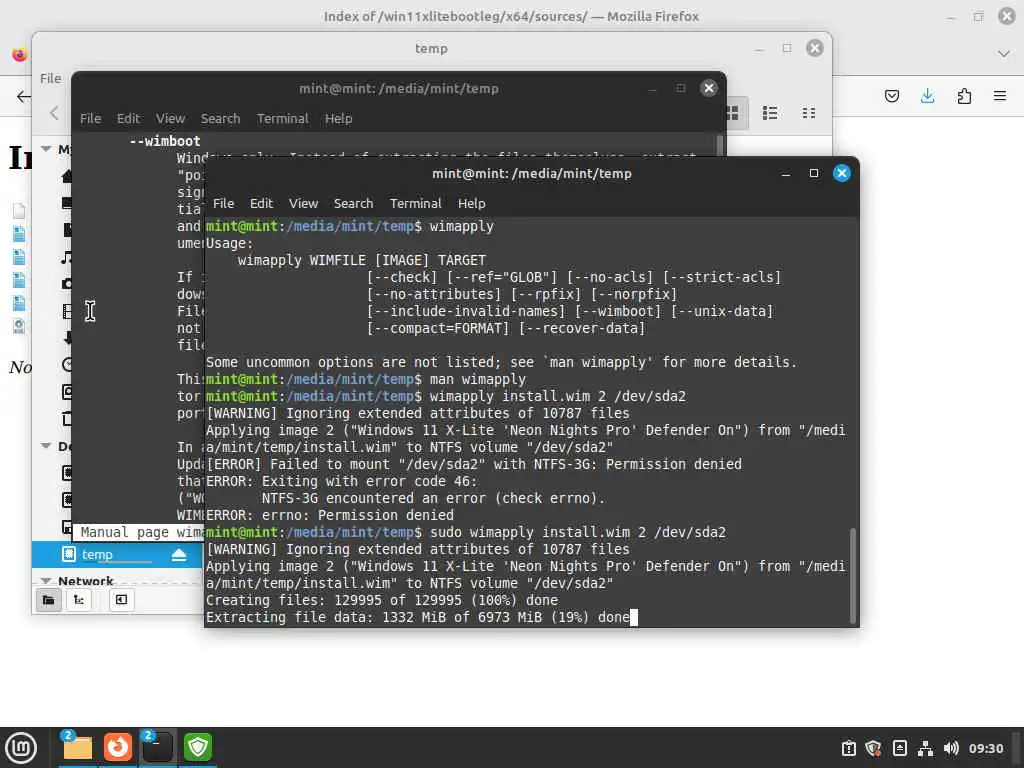
Task: Switch file manager to compact view
Action: pos(808,113)
